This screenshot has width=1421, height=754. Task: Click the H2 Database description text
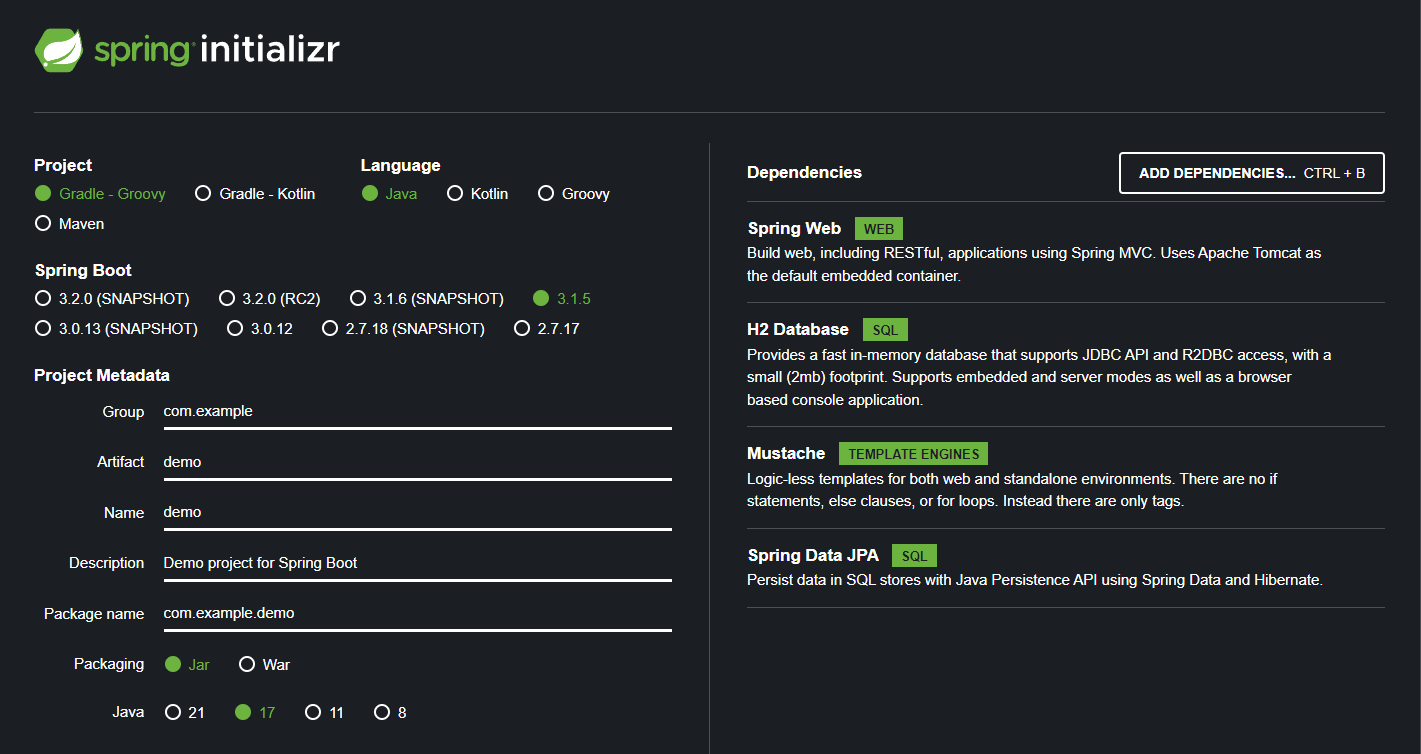[1039, 377]
